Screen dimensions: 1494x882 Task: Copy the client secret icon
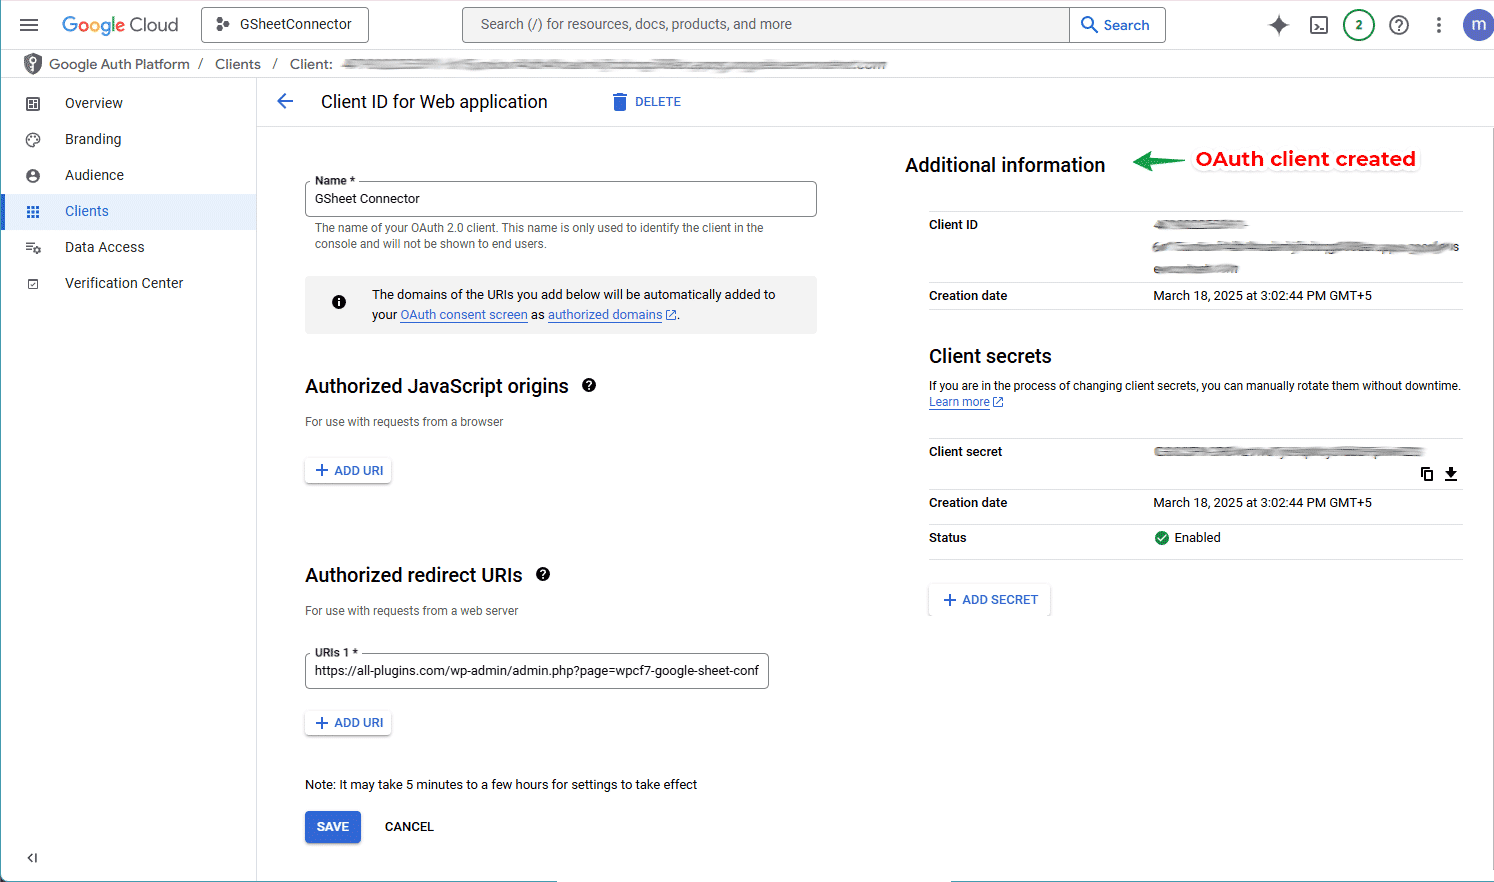pyautogui.click(x=1427, y=474)
